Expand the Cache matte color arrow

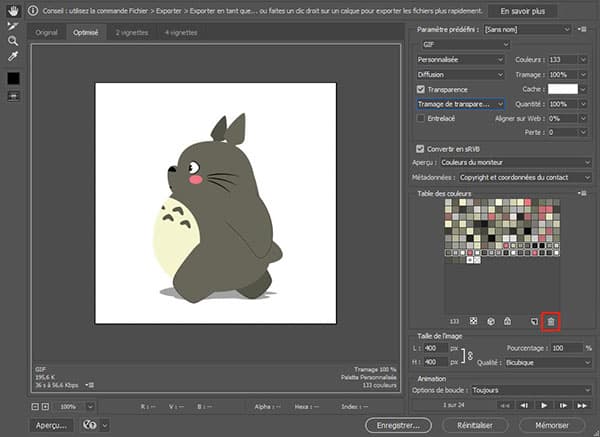[583, 90]
